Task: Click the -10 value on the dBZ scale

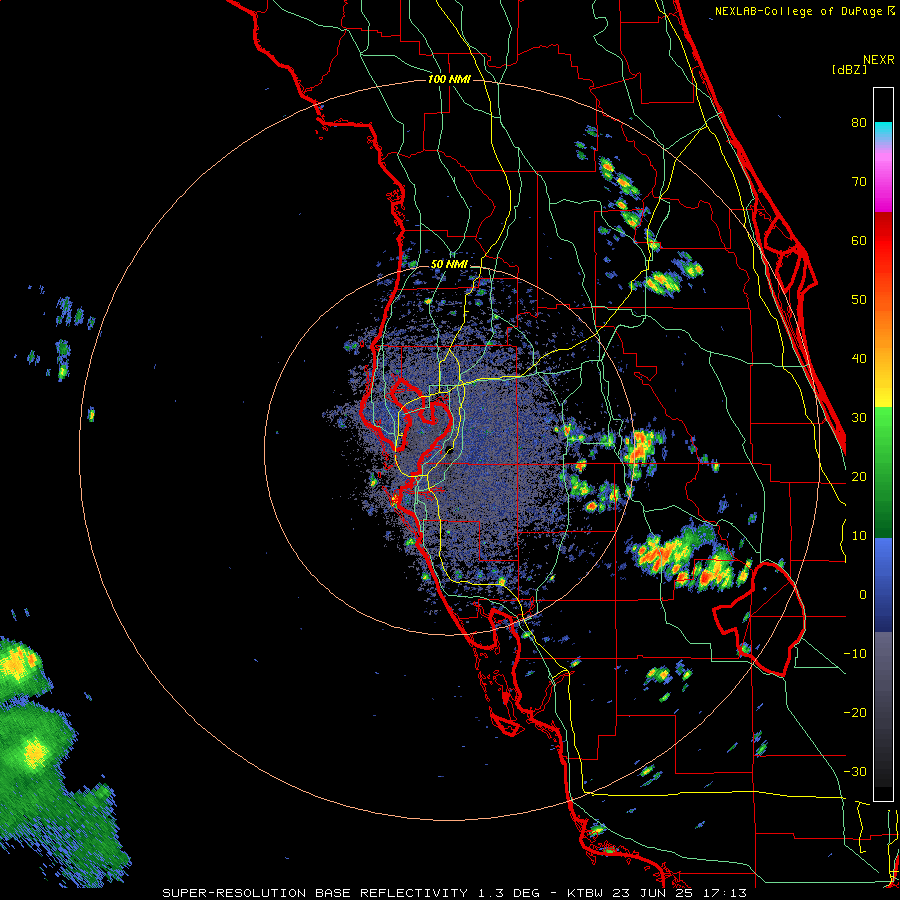Action: 855,654
